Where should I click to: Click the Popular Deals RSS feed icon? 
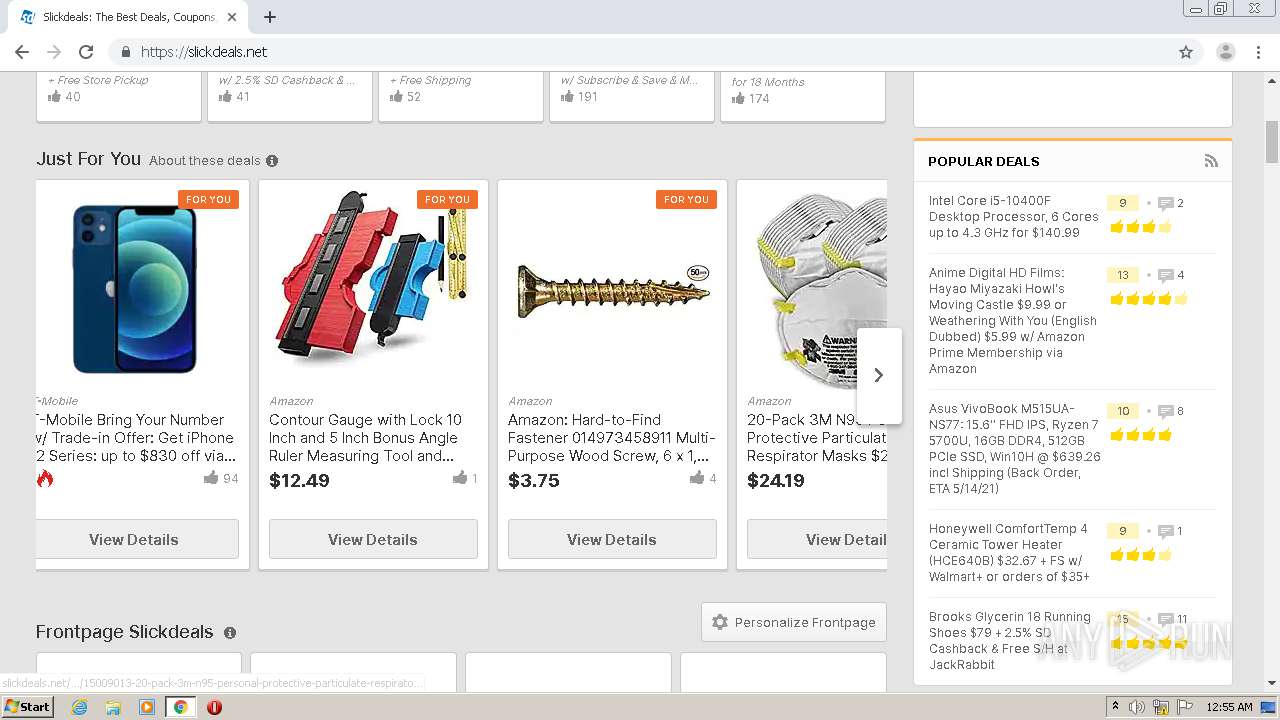1211,161
